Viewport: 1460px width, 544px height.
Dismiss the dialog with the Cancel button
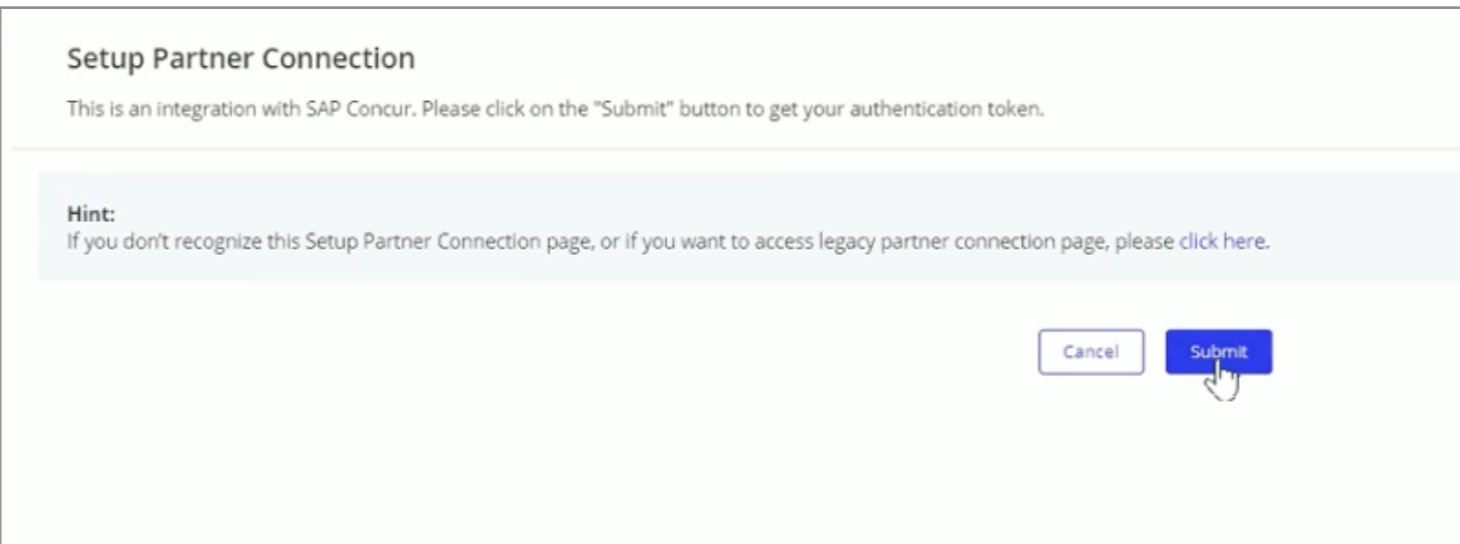[1091, 352]
